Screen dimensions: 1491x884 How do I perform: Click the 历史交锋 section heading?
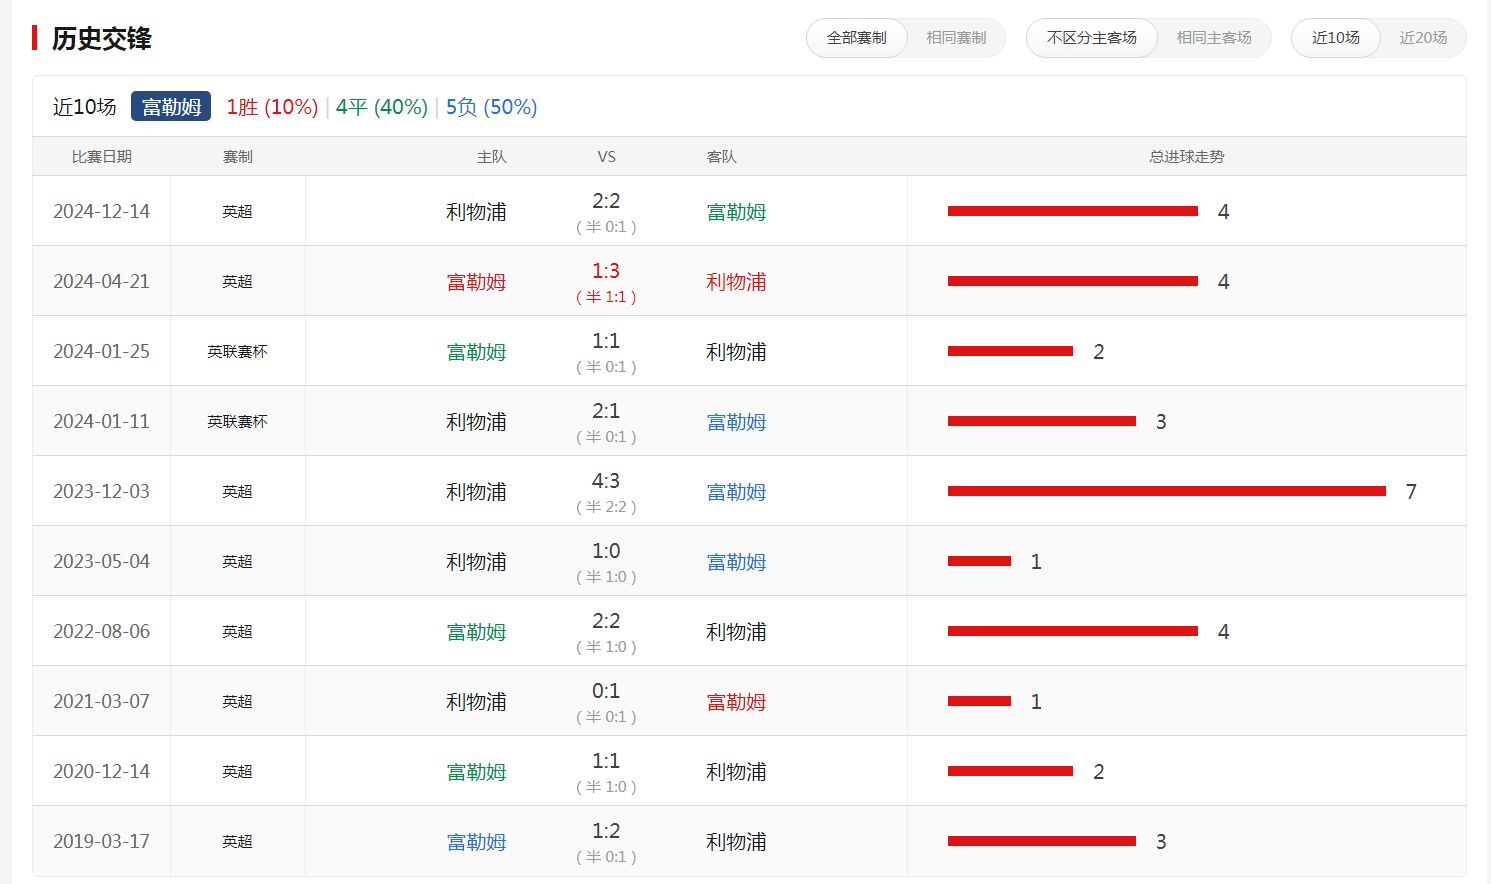(x=102, y=38)
